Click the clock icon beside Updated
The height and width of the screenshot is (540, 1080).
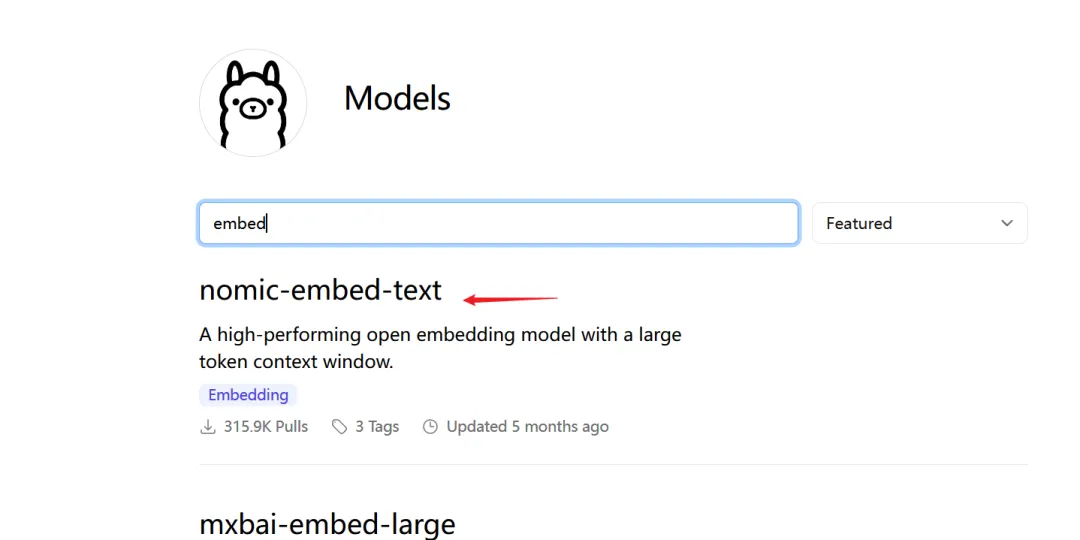pos(431,427)
